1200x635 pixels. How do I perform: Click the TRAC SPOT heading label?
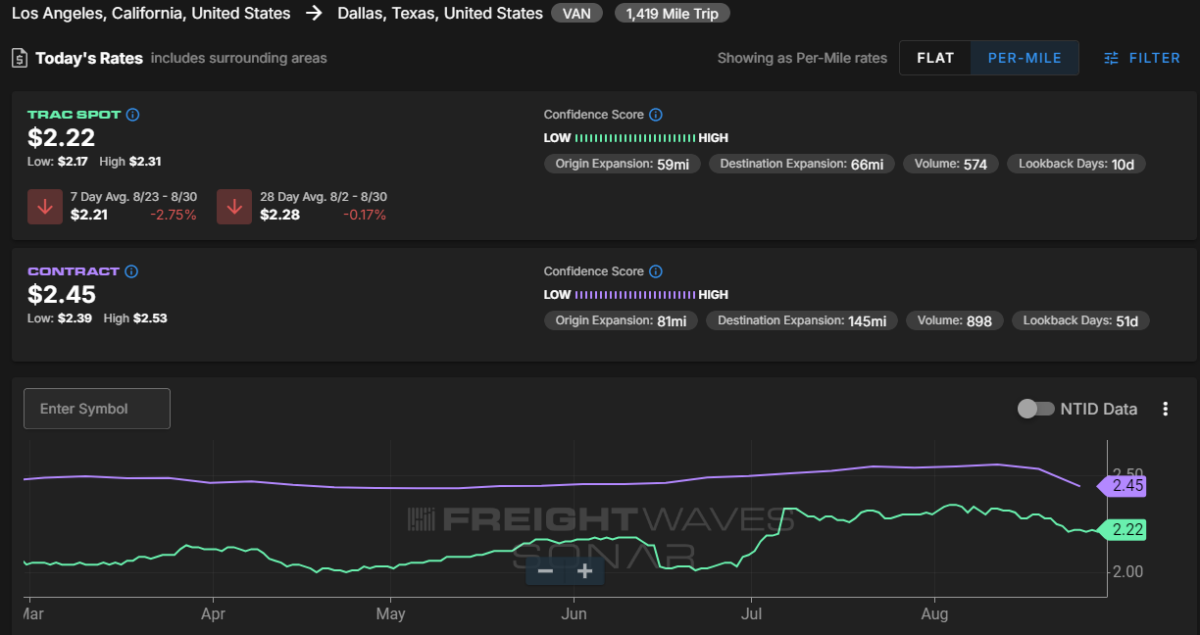coord(74,115)
